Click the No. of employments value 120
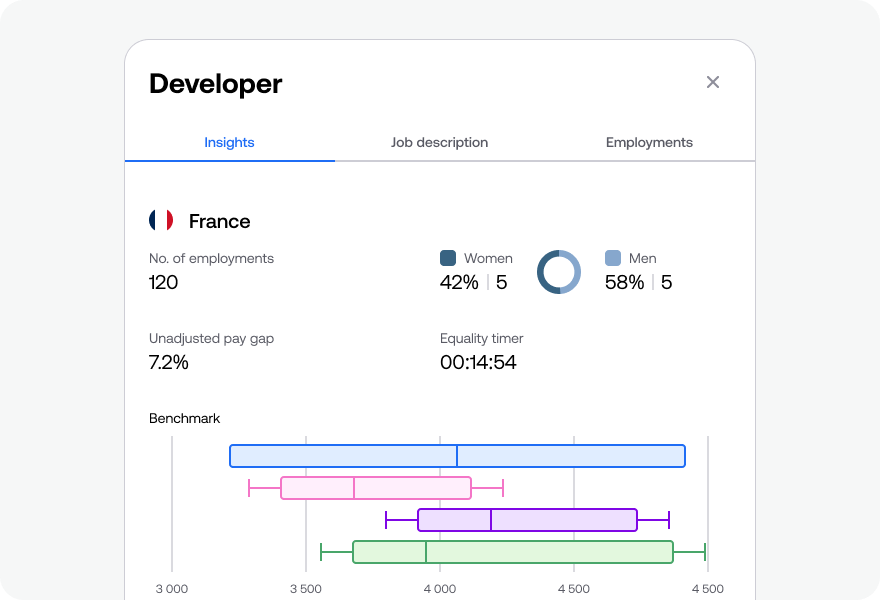 163,282
